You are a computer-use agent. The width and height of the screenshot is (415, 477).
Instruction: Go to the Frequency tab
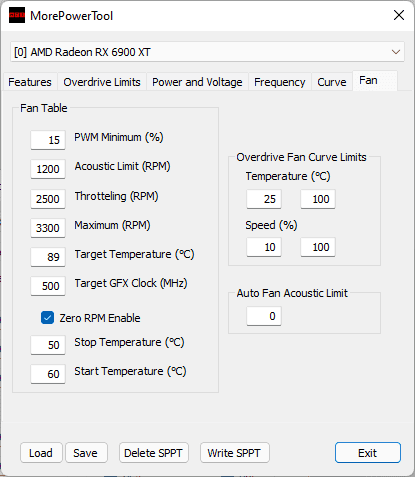[279, 82]
